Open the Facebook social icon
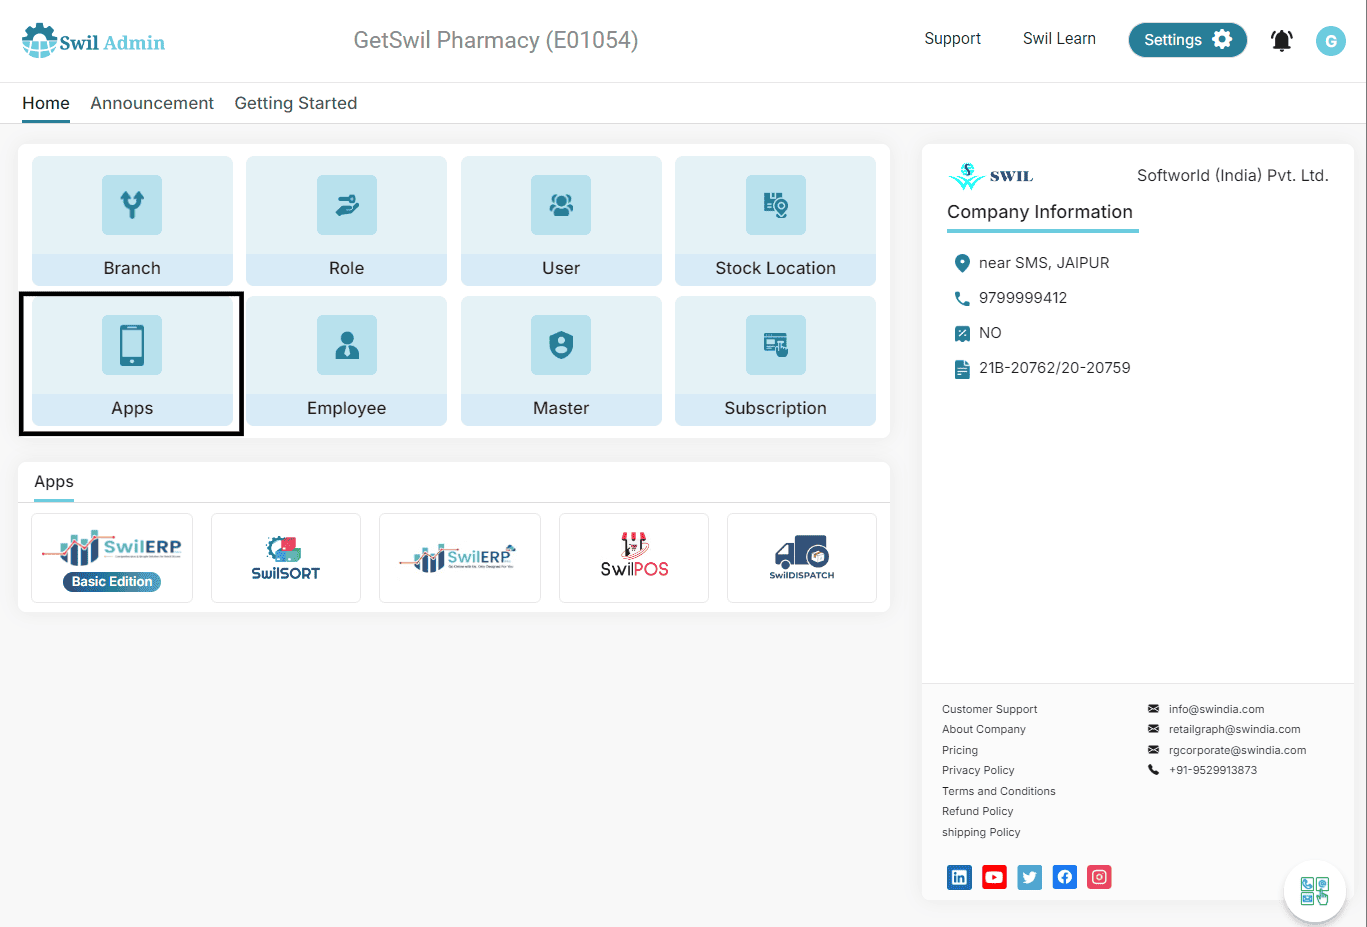 [1064, 877]
